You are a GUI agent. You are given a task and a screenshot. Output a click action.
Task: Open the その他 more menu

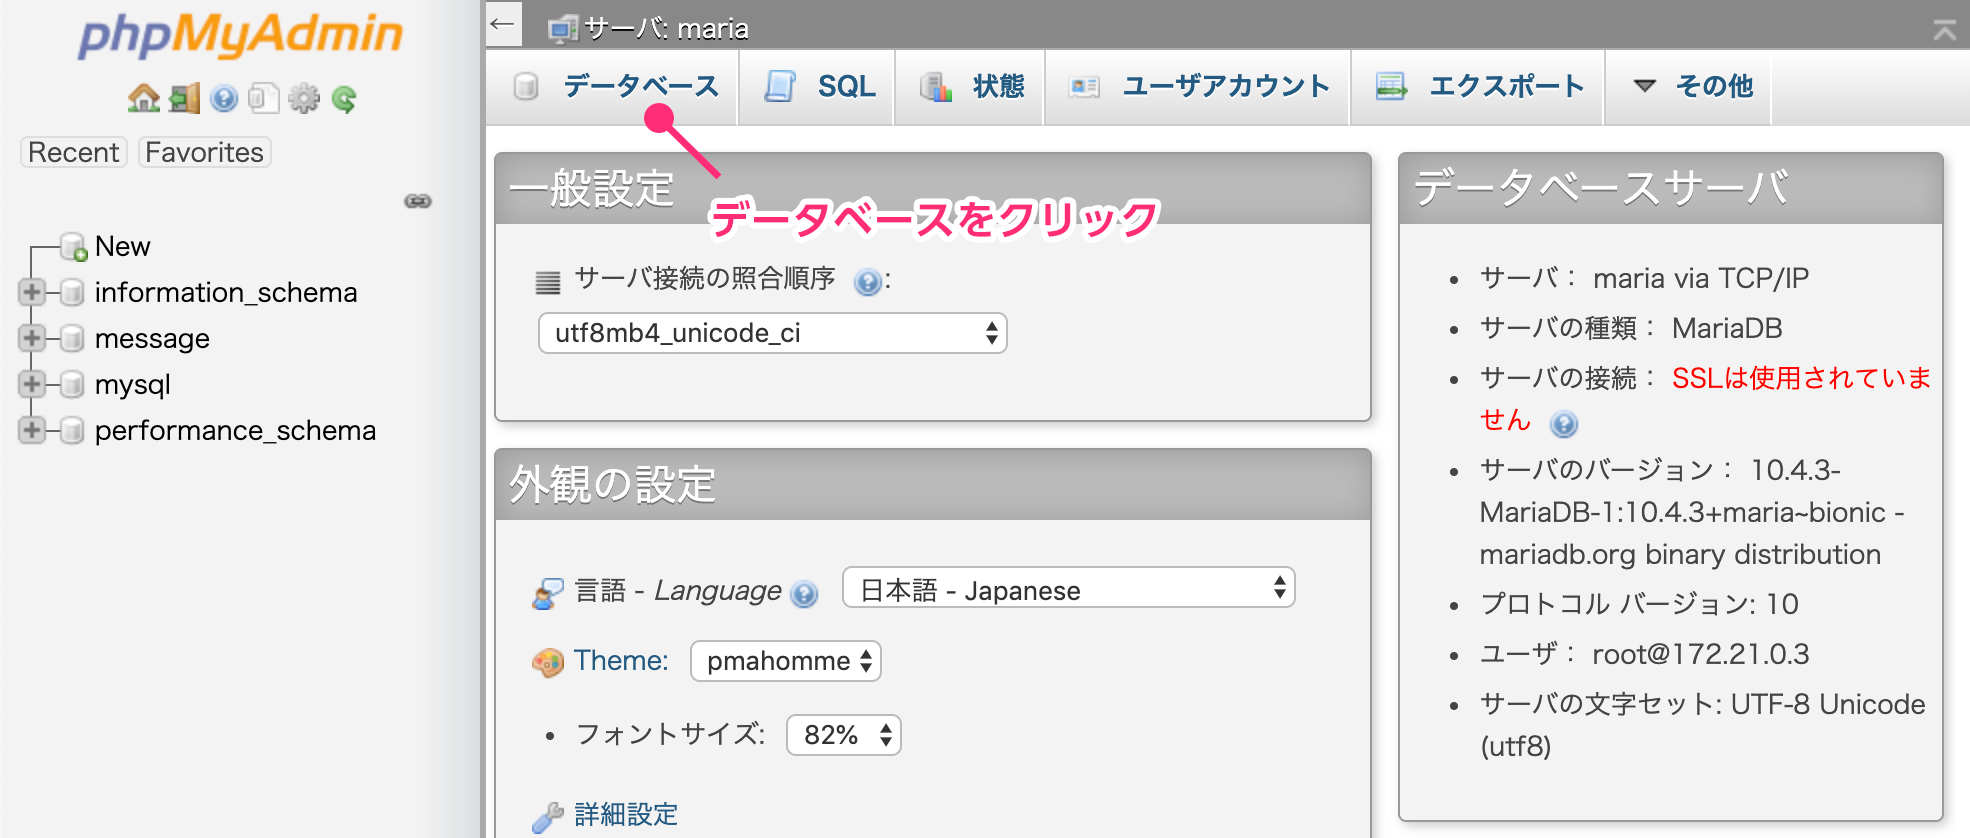tap(1690, 87)
